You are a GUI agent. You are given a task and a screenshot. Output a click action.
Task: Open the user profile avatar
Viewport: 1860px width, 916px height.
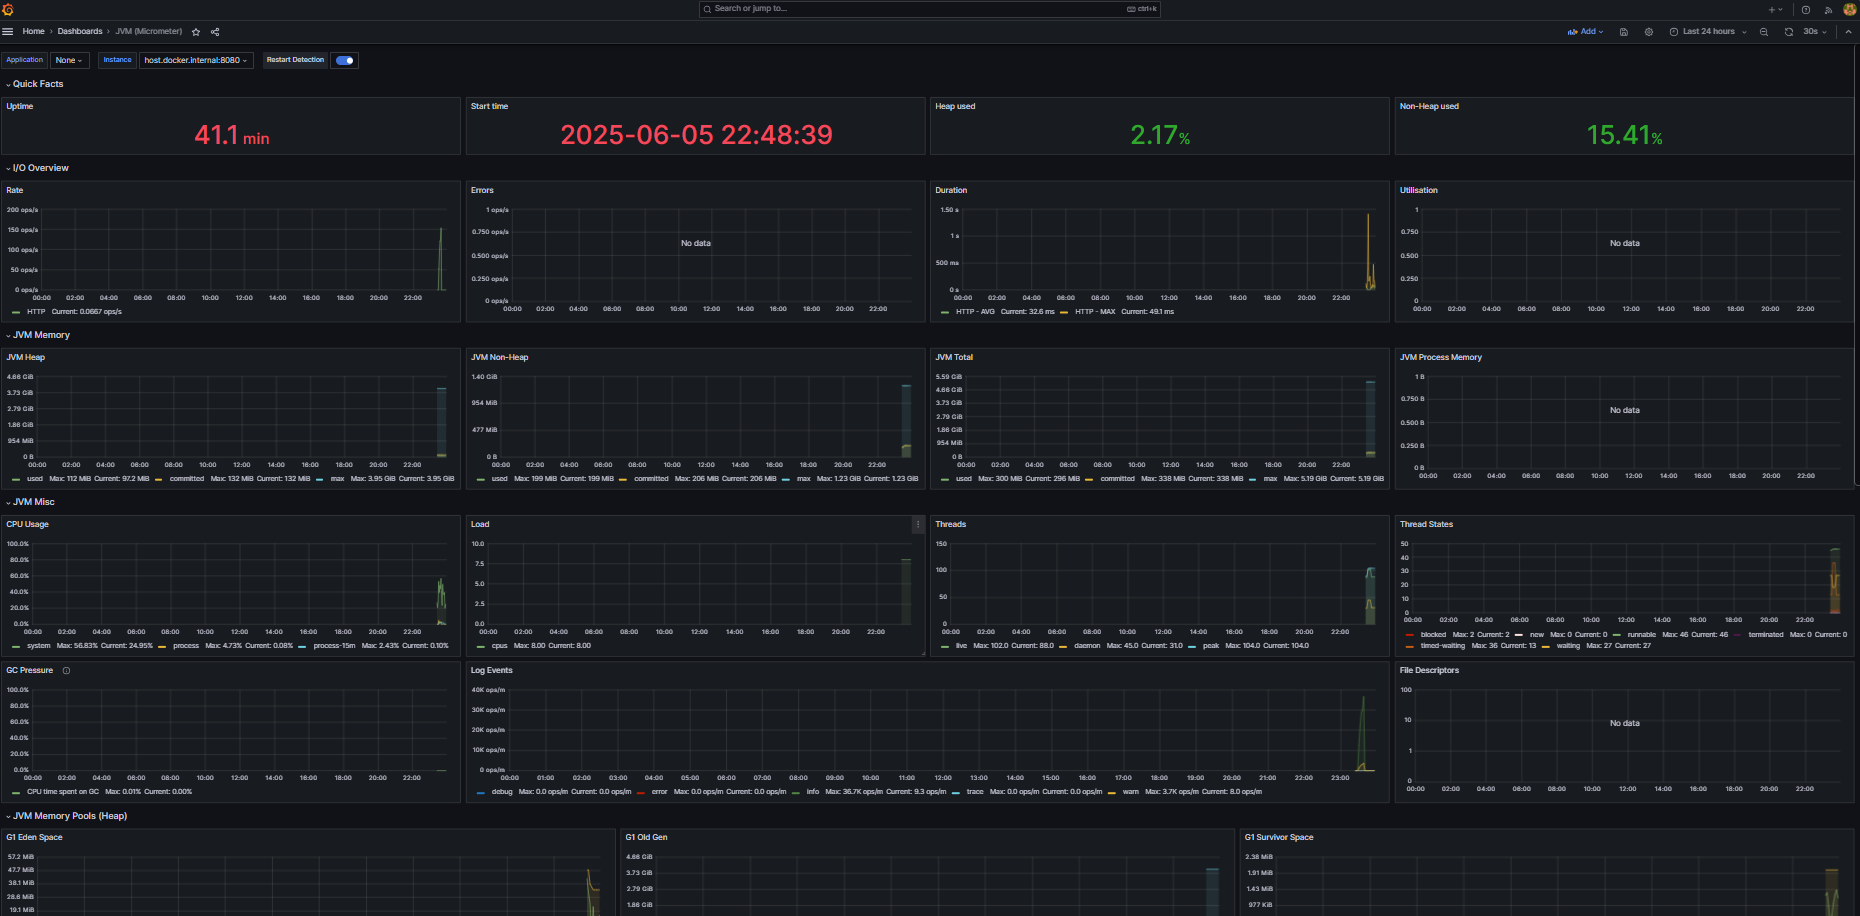coord(1849,10)
